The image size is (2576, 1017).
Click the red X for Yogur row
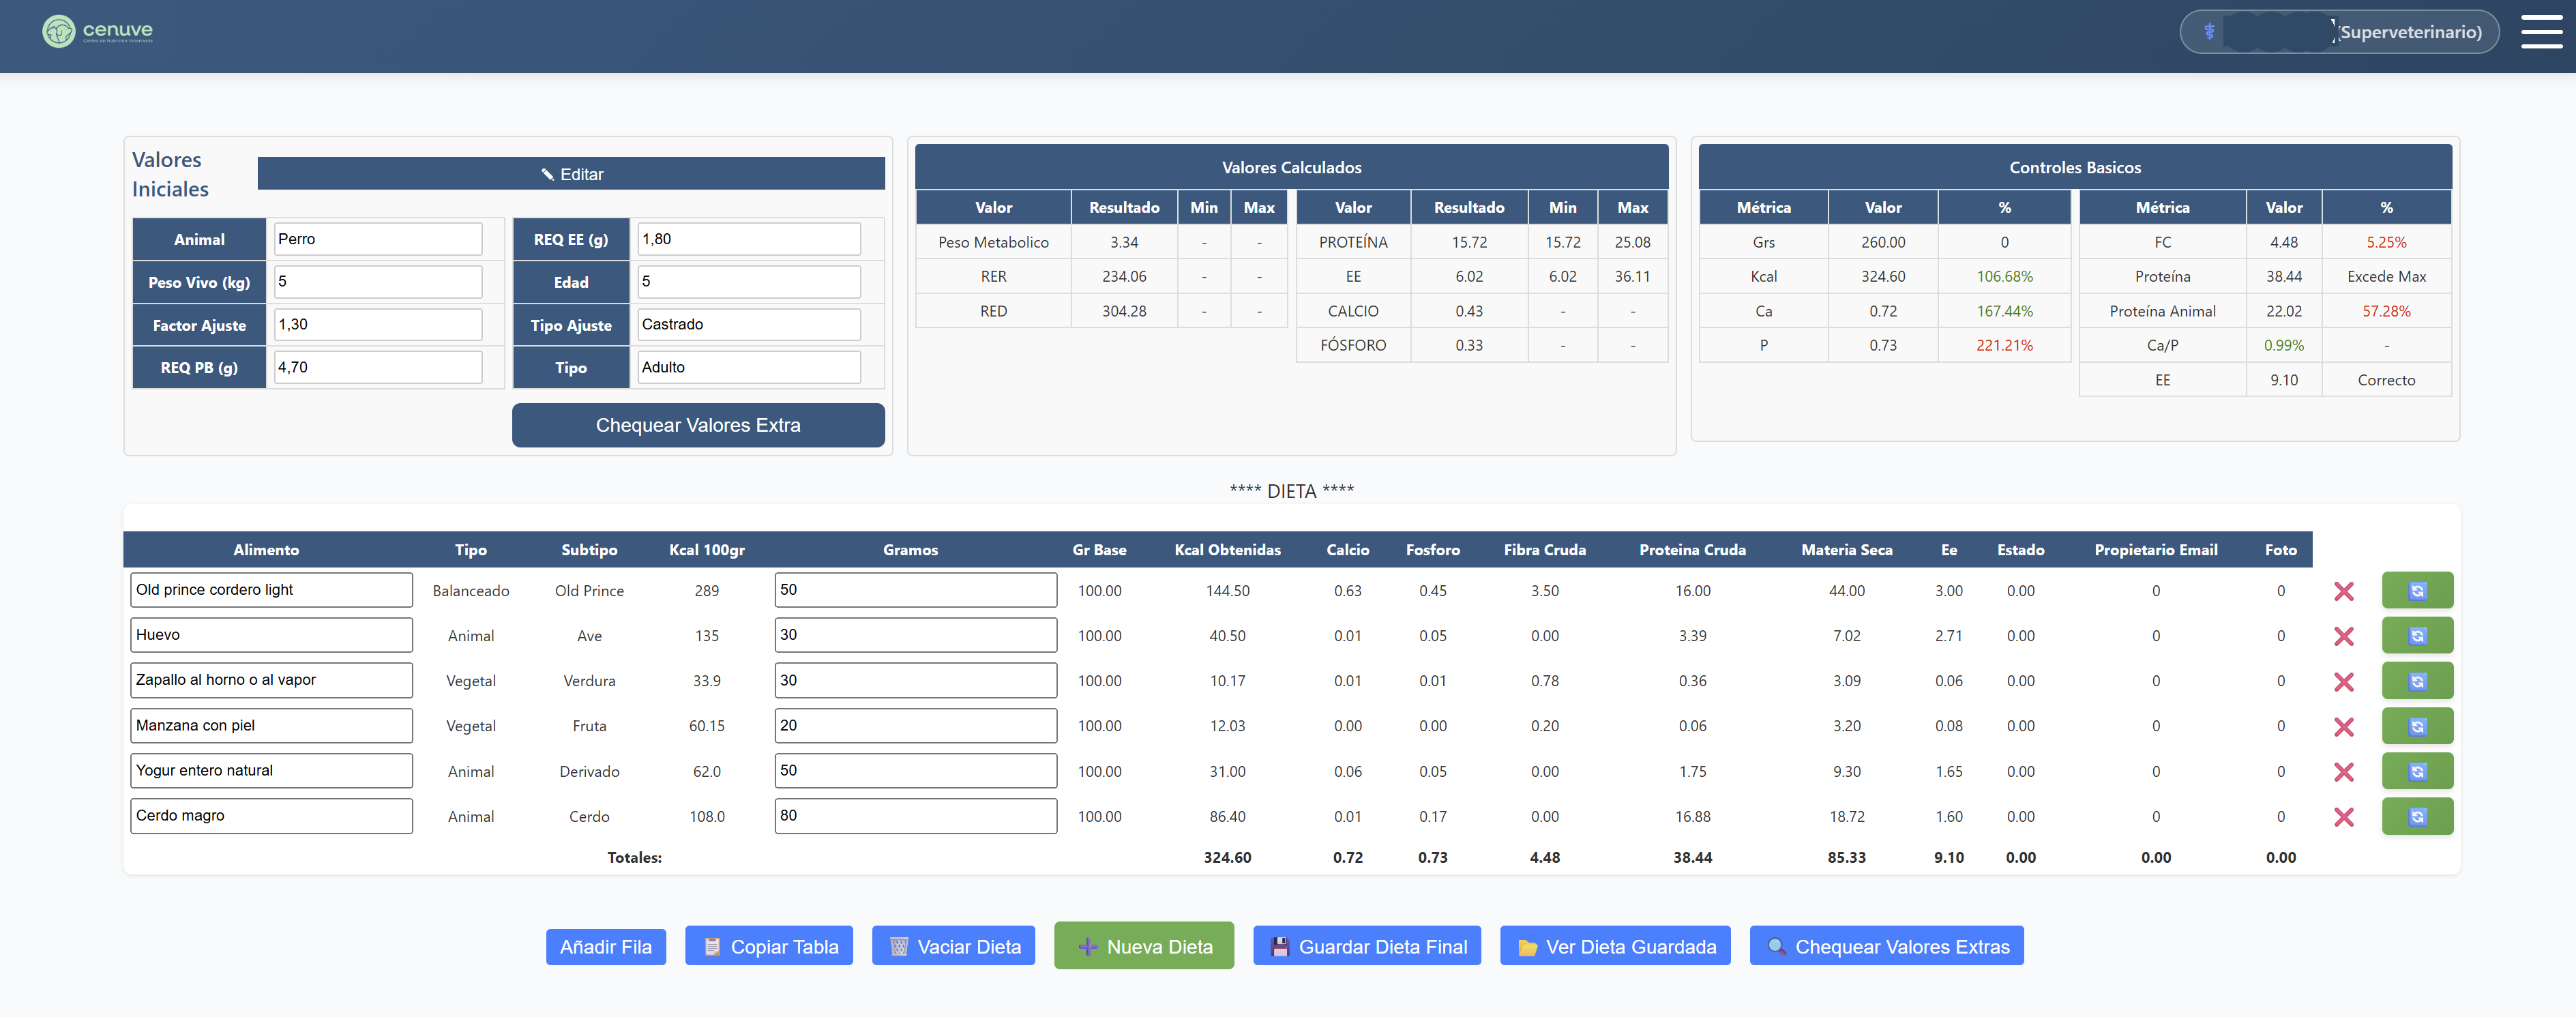click(x=2343, y=772)
